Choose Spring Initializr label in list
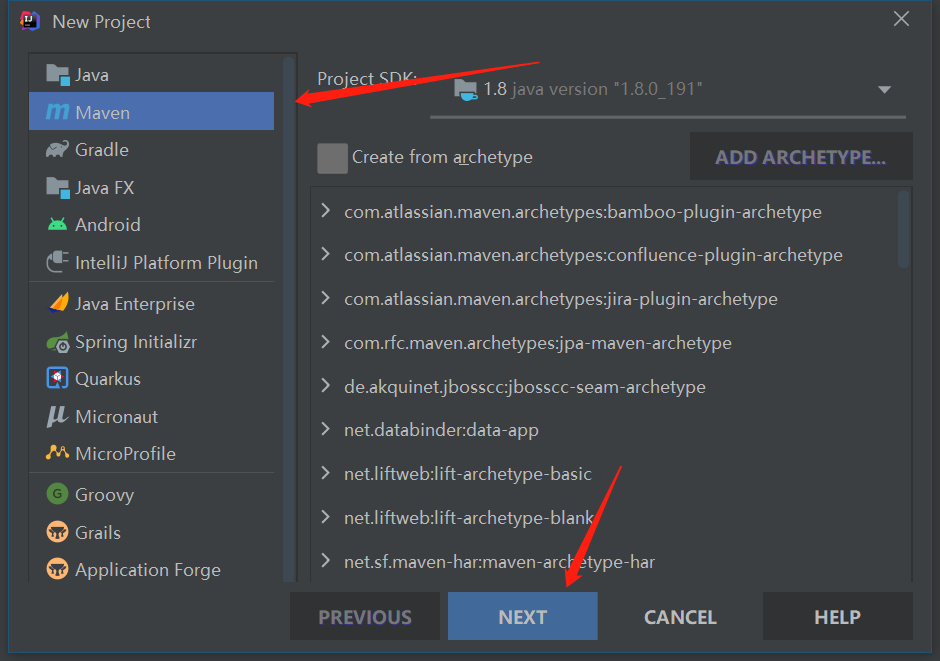The height and width of the screenshot is (661, 940). (136, 342)
